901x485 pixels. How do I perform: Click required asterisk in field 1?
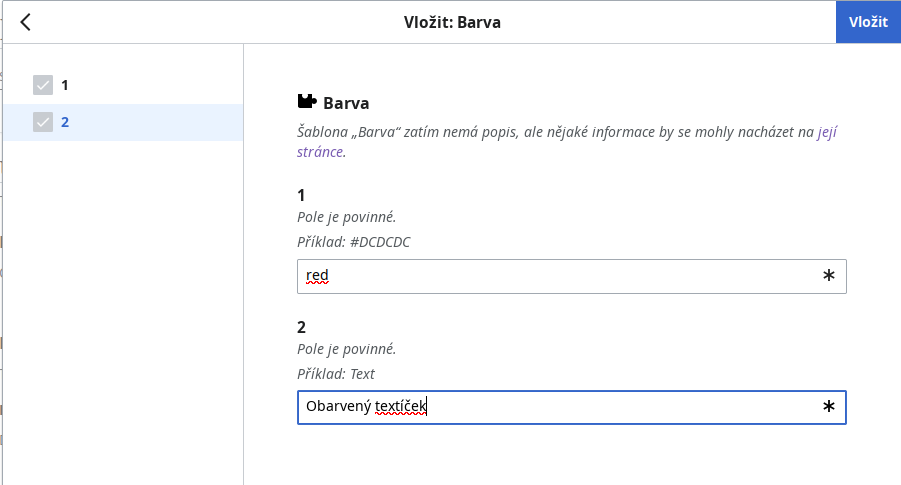(x=828, y=276)
